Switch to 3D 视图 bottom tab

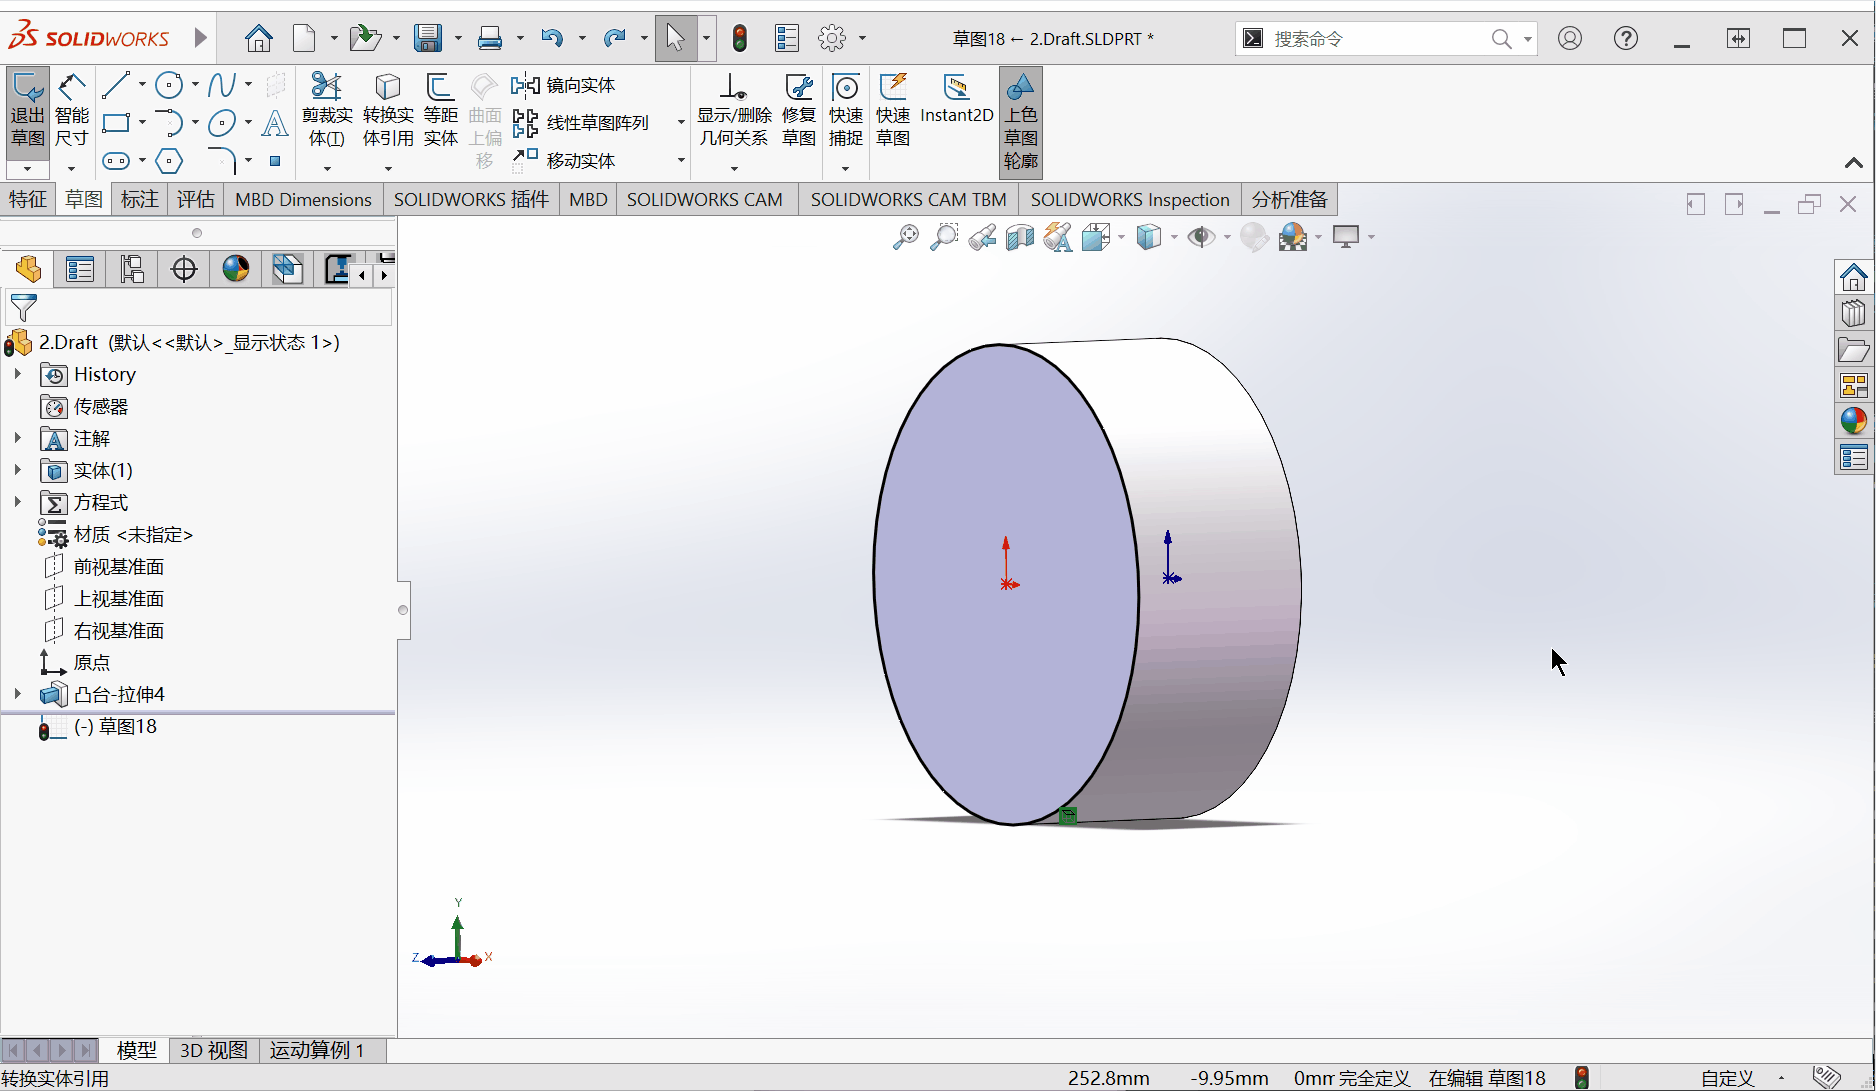point(213,1050)
